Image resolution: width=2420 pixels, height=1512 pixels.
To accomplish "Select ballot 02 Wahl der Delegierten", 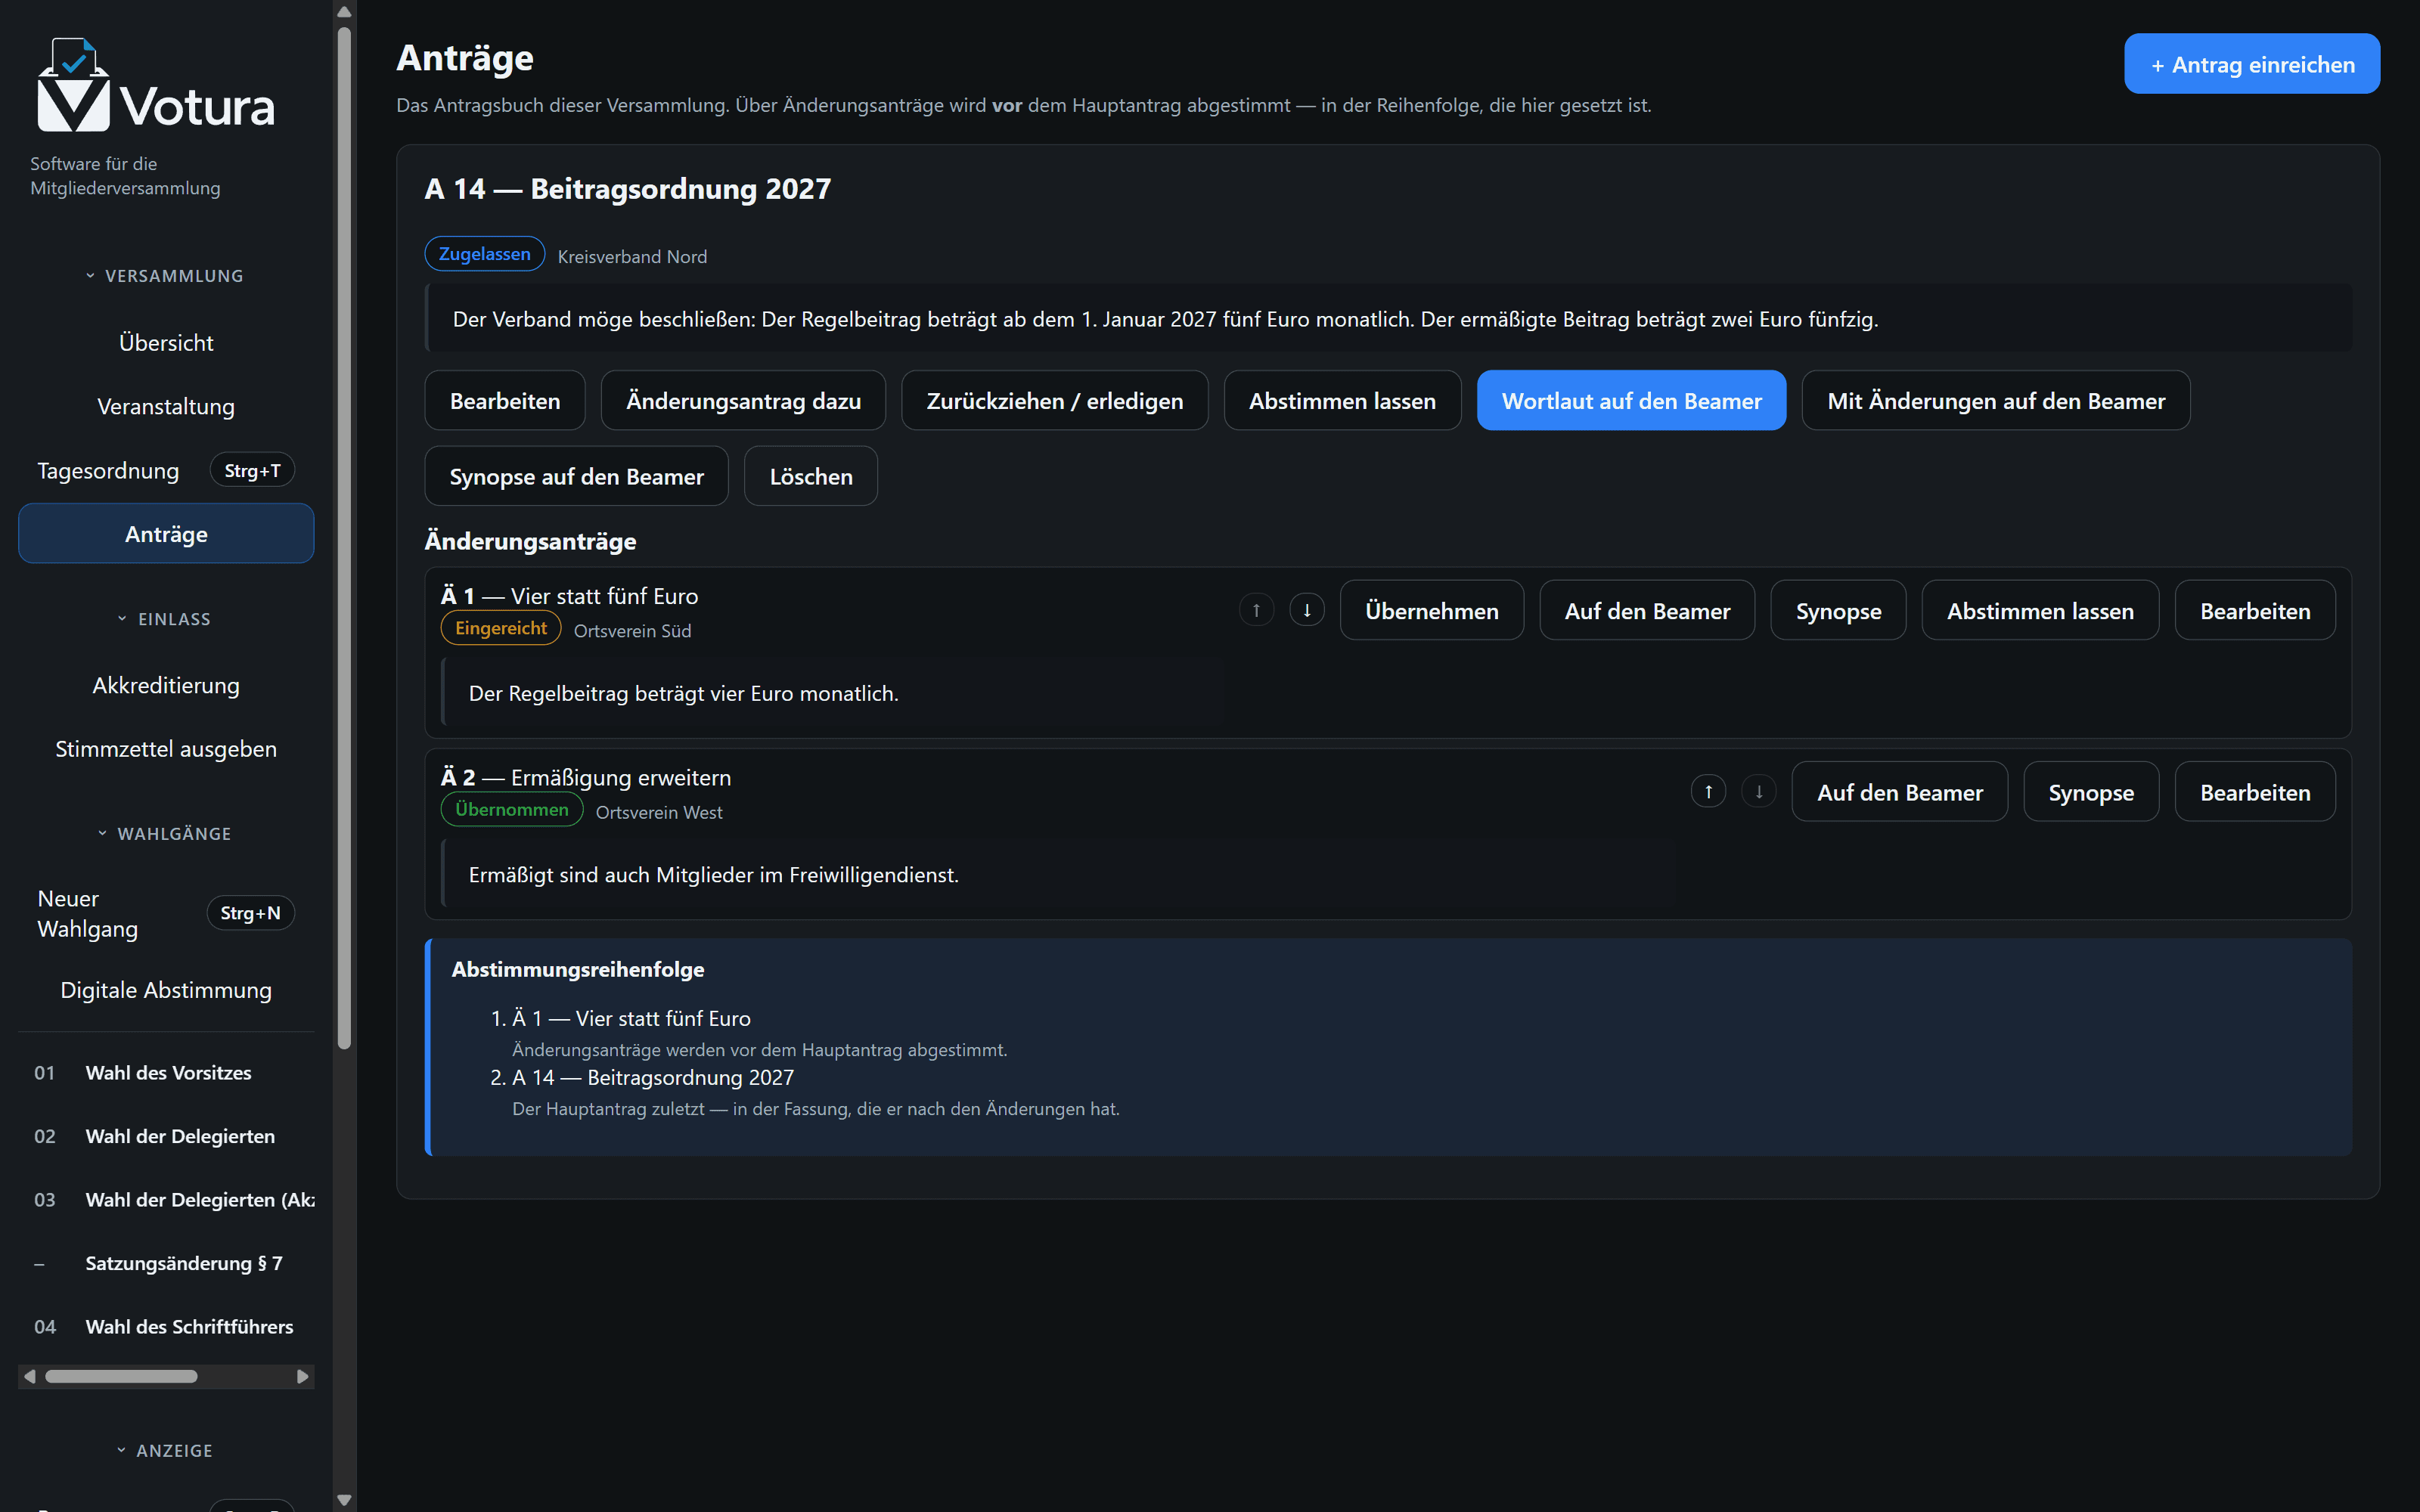I will (x=166, y=1136).
